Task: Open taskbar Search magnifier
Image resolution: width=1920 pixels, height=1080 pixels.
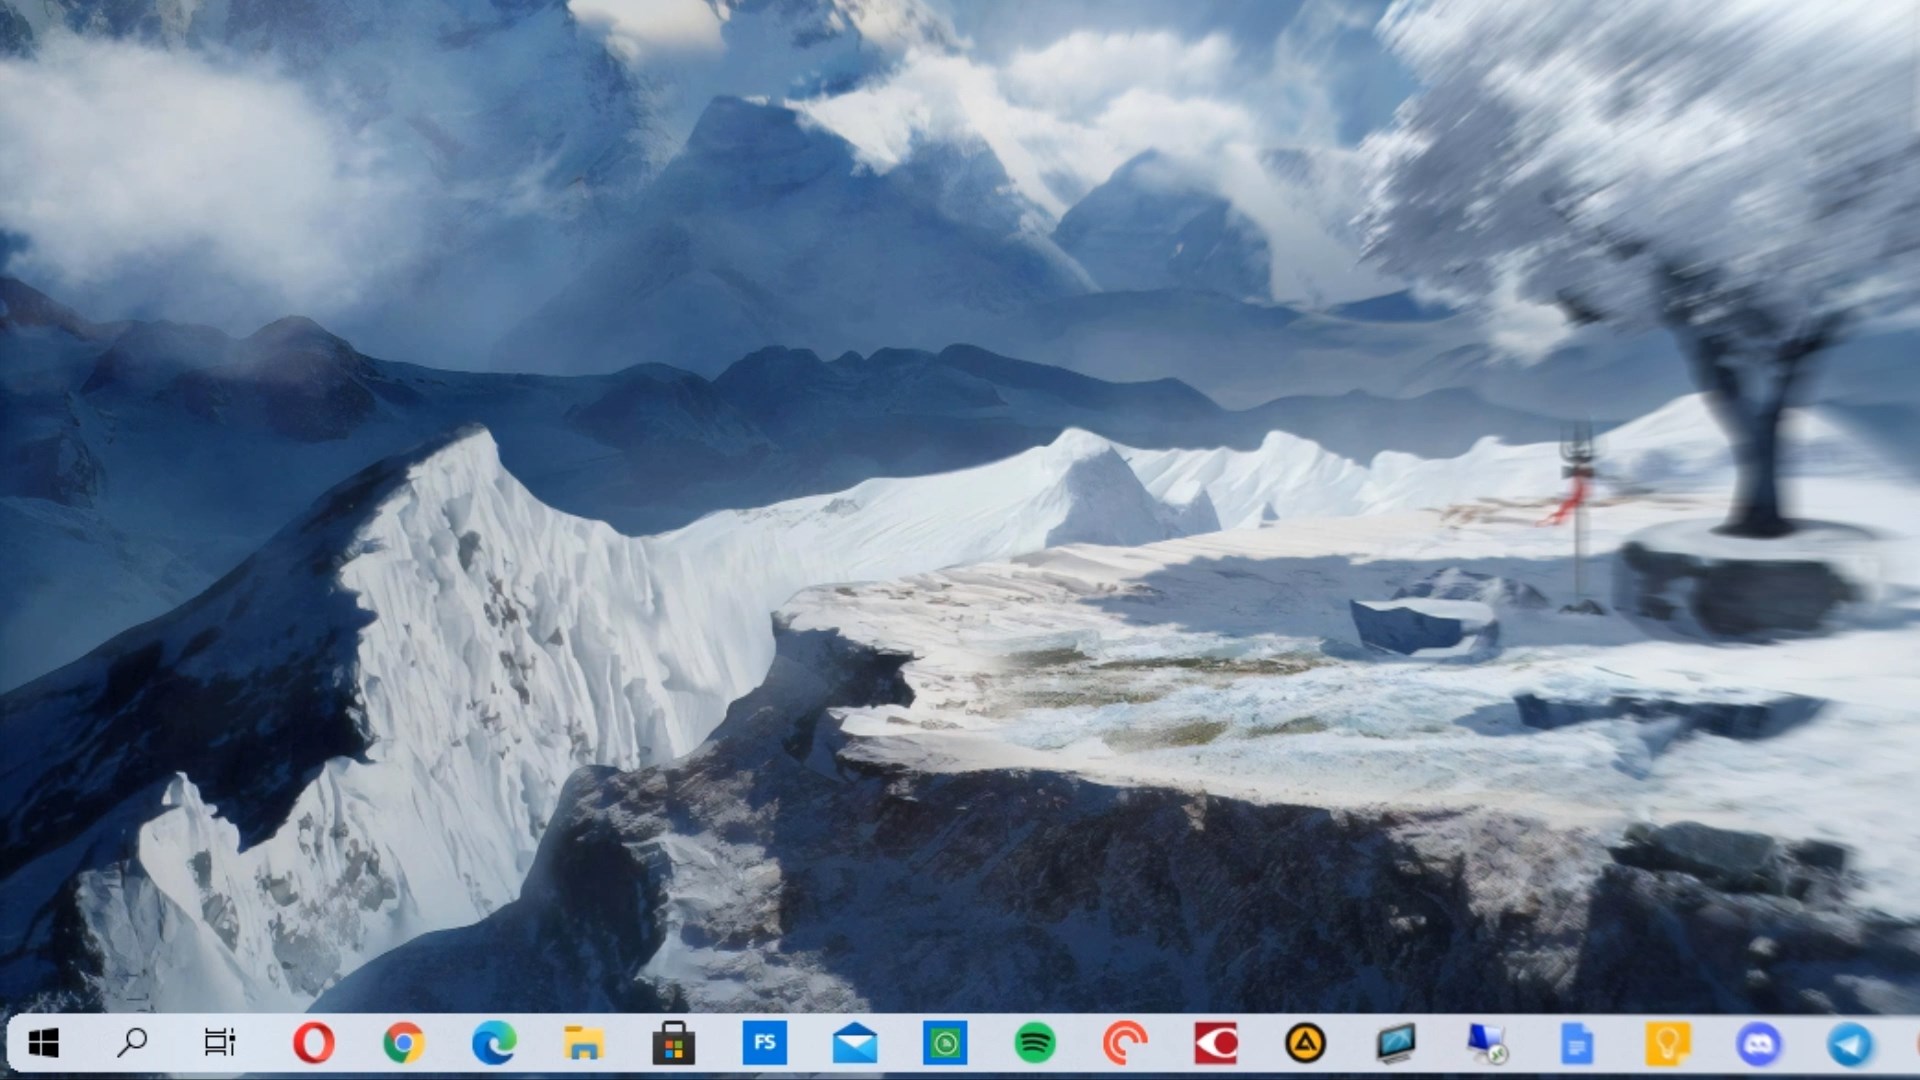Action: click(132, 1043)
